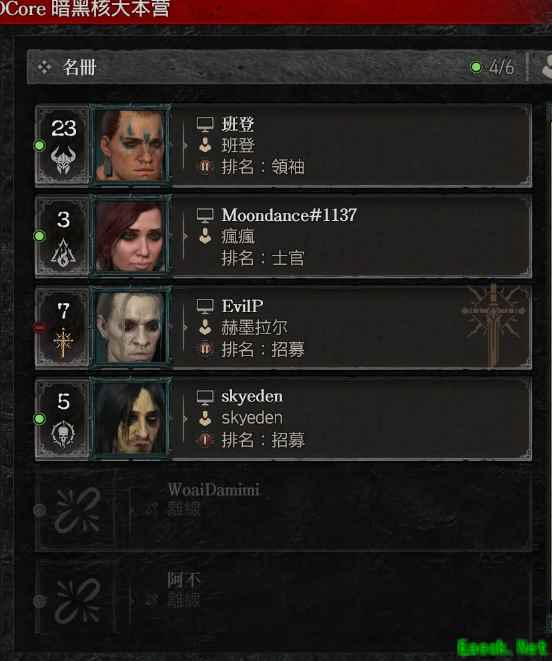Click the Moondance#1137 player name
Screen dimensions: 552x661
[x=289, y=215]
